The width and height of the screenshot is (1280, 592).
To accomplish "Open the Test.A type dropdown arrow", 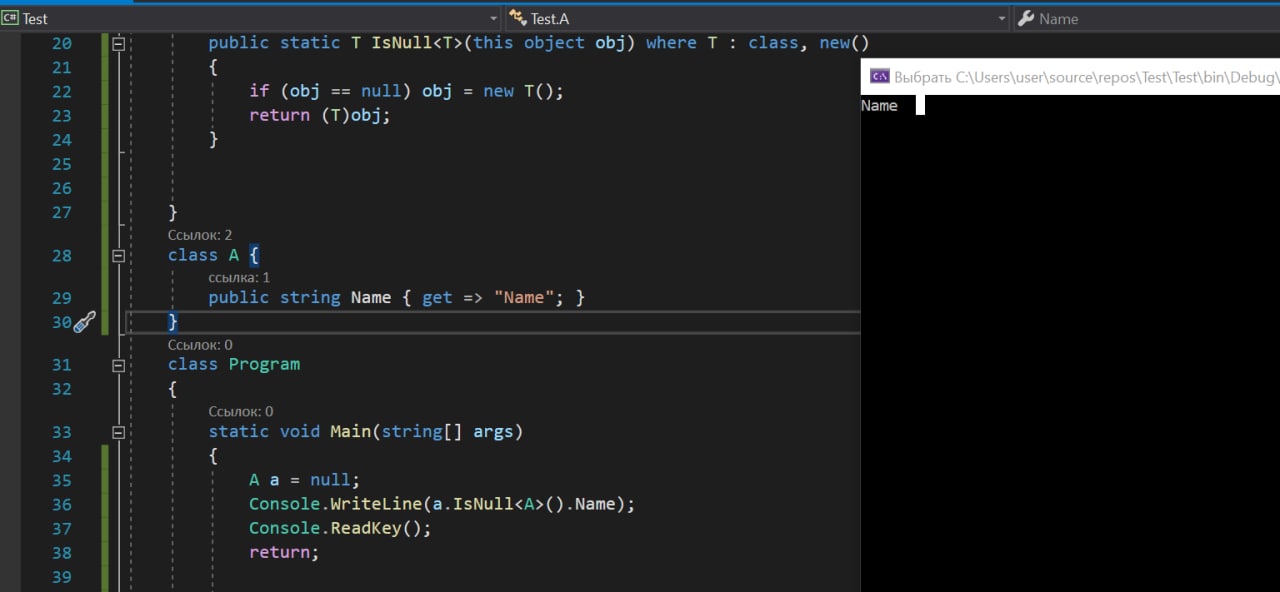I will click(x=1002, y=19).
